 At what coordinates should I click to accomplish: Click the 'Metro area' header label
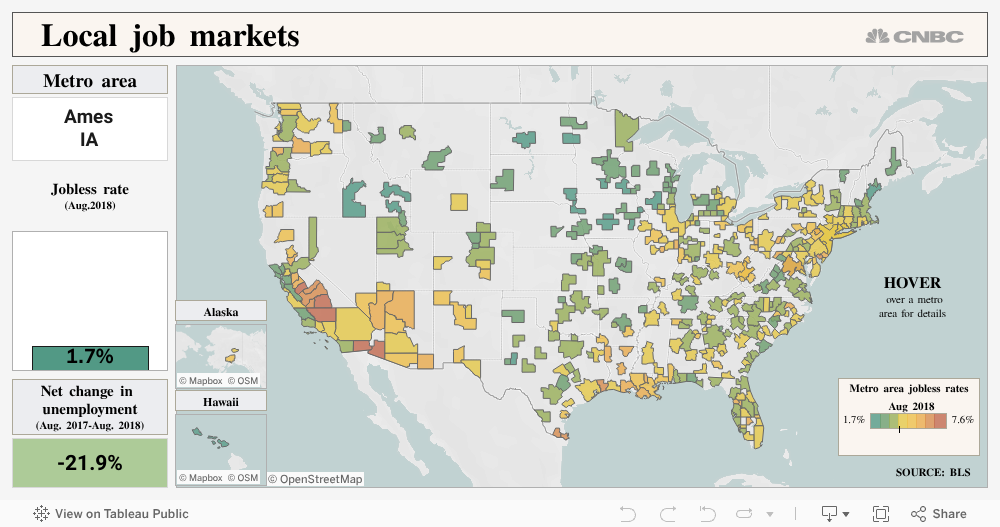[90, 81]
